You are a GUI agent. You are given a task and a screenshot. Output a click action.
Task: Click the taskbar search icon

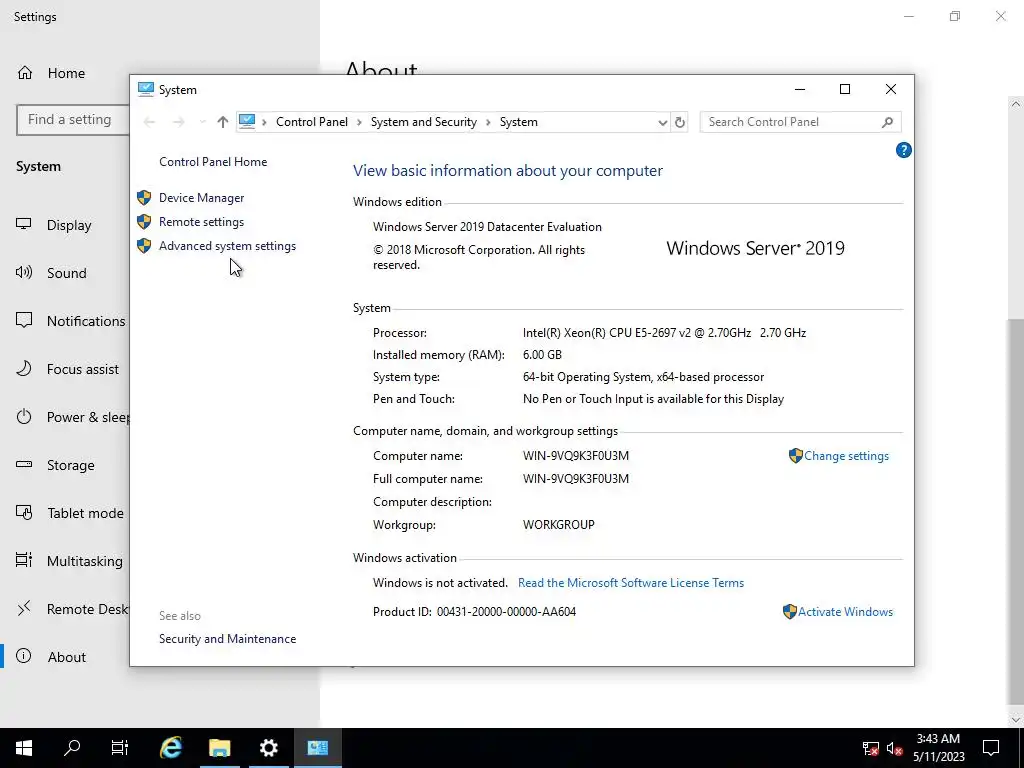pos(72,748)
